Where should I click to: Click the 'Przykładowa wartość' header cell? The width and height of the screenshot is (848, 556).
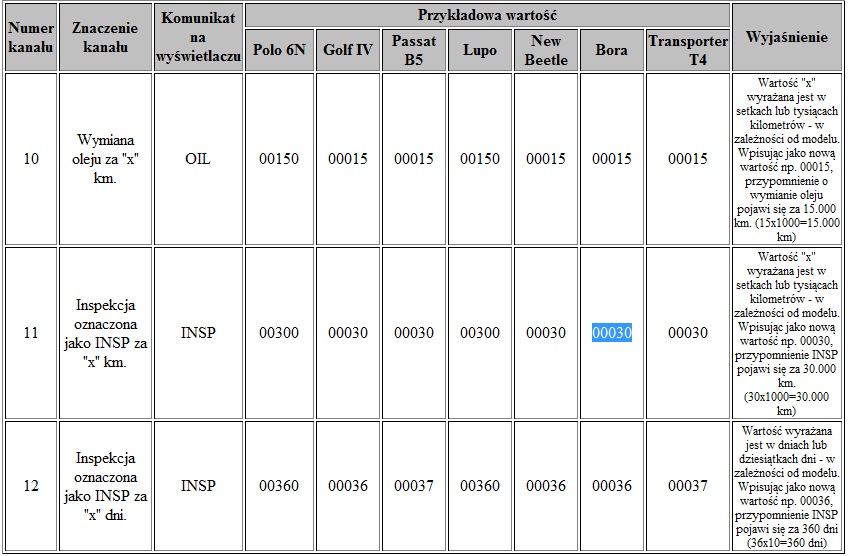(x=487, y=15)
